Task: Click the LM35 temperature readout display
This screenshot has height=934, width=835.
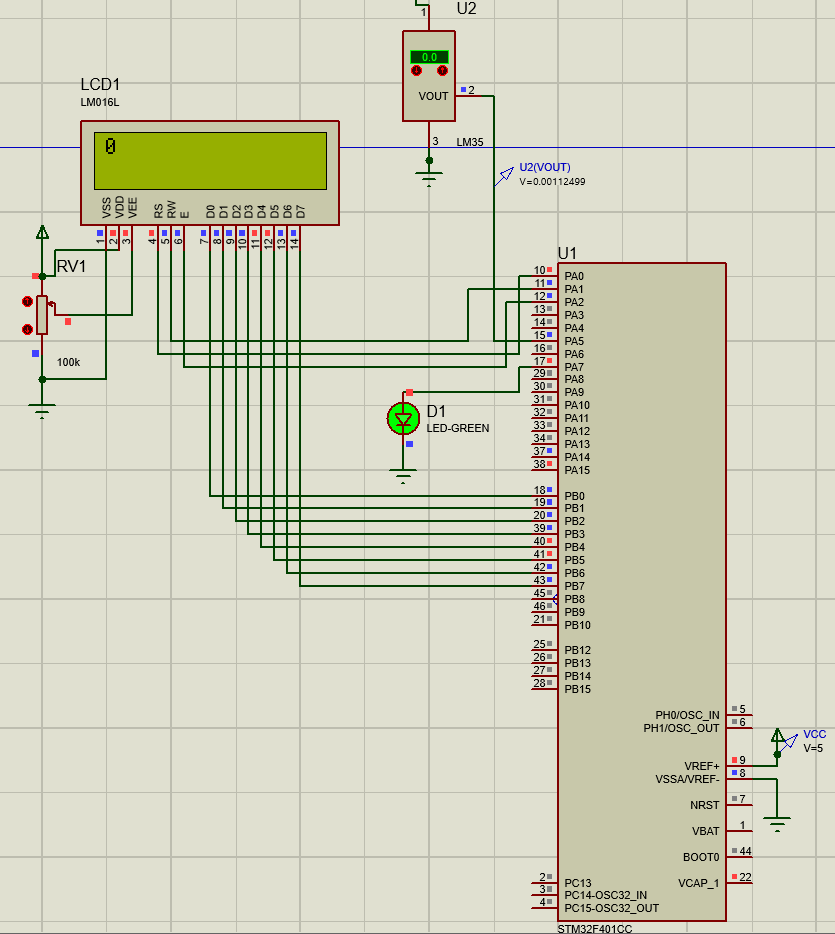Action: (x=429, y=57)
